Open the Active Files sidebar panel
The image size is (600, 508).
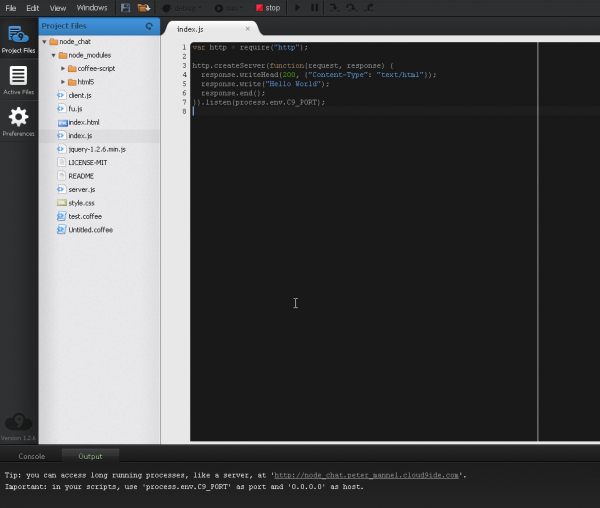point(18,80)
